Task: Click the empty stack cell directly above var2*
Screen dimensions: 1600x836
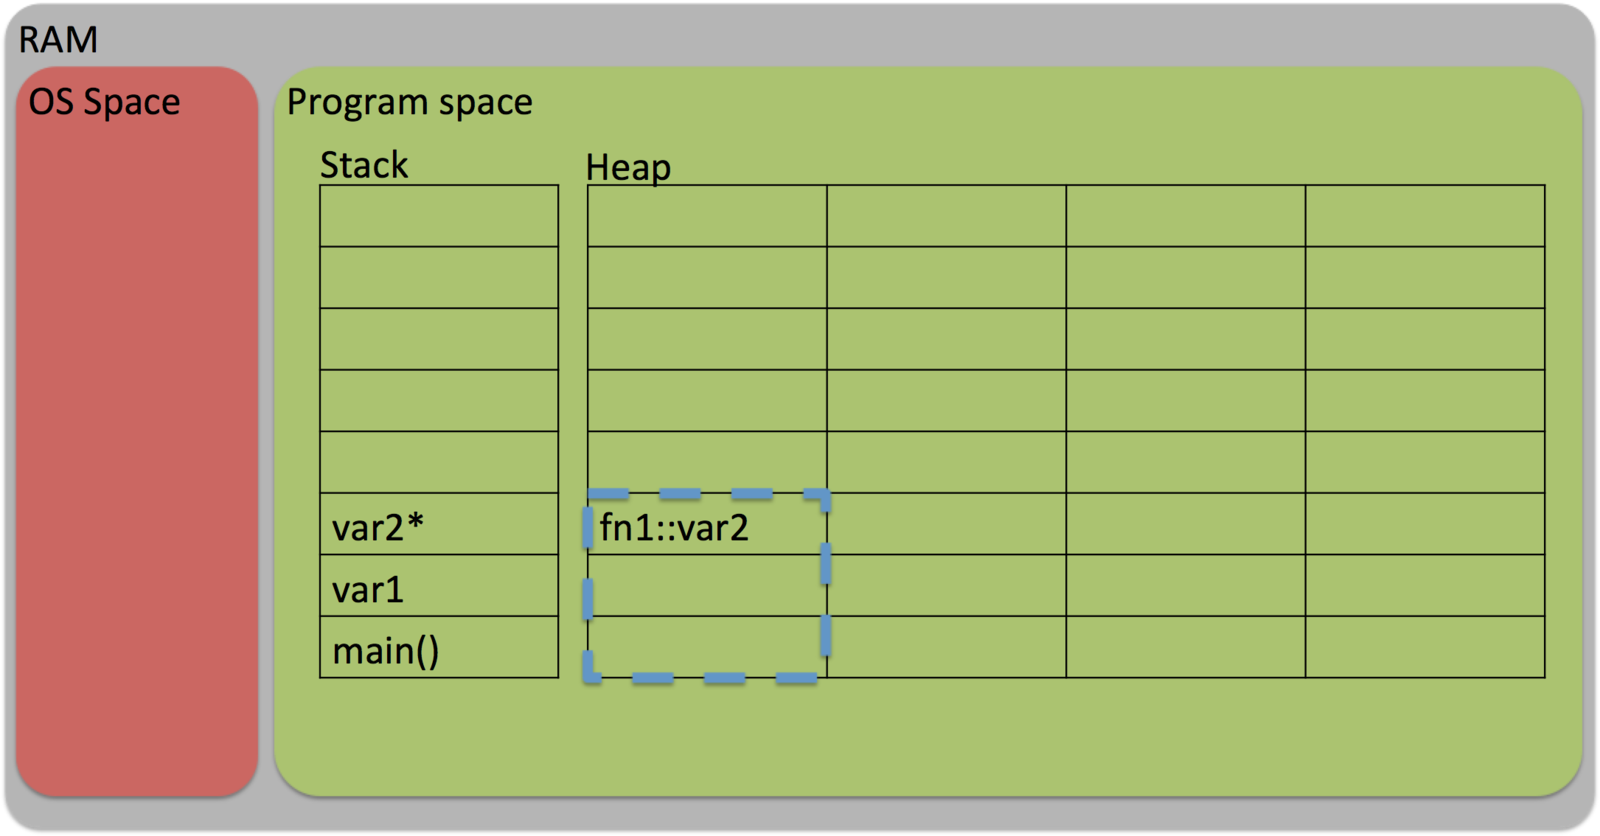Action: coord(439,462)
